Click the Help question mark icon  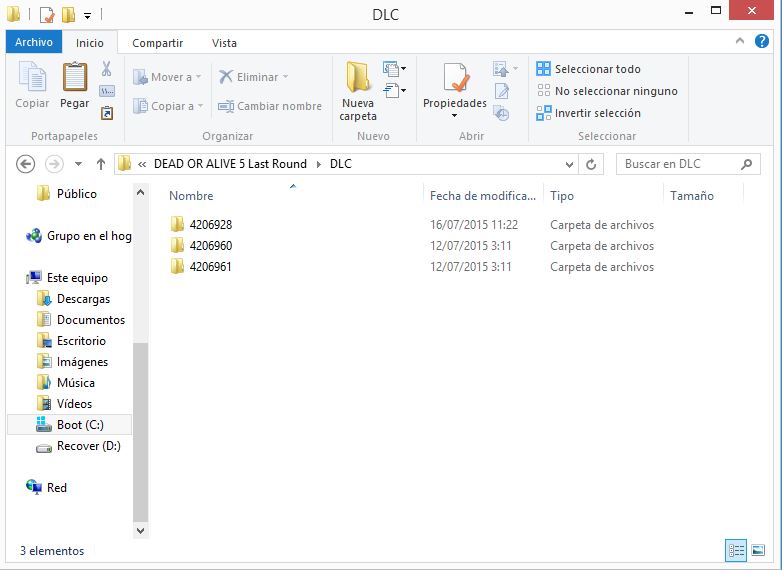click(763, 43)
